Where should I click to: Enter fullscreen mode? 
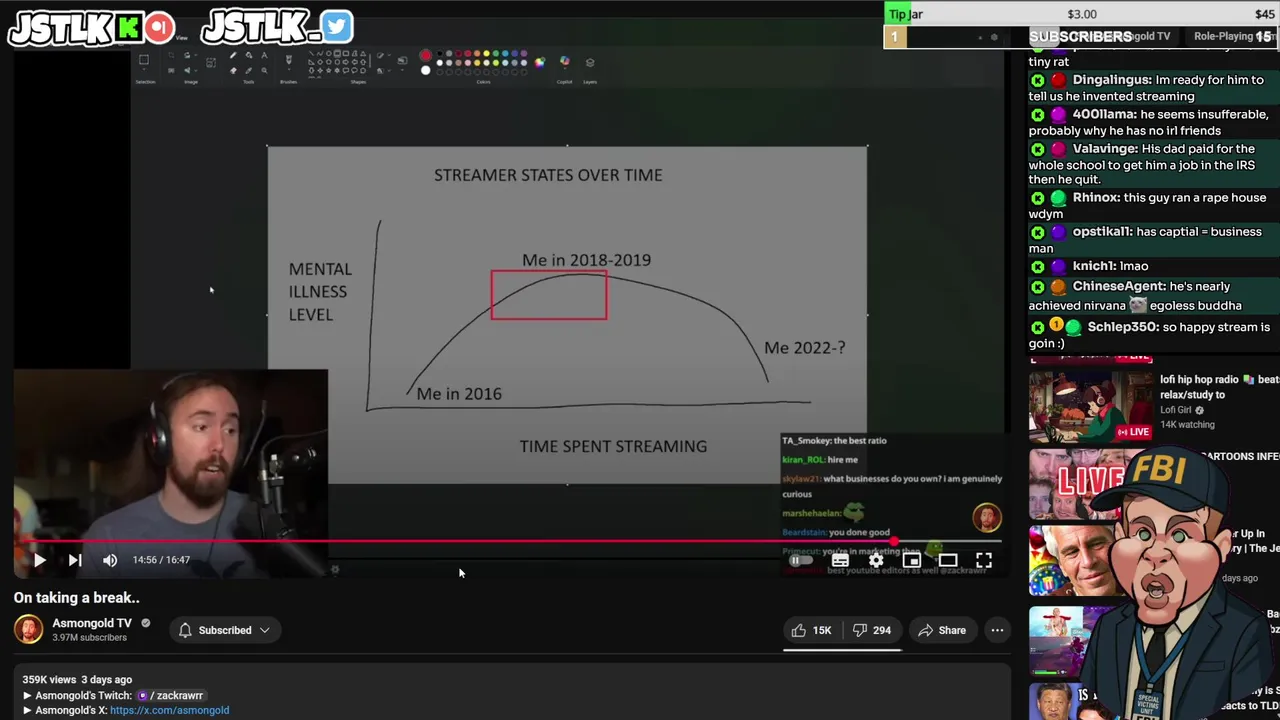click(x=984, y=561)
